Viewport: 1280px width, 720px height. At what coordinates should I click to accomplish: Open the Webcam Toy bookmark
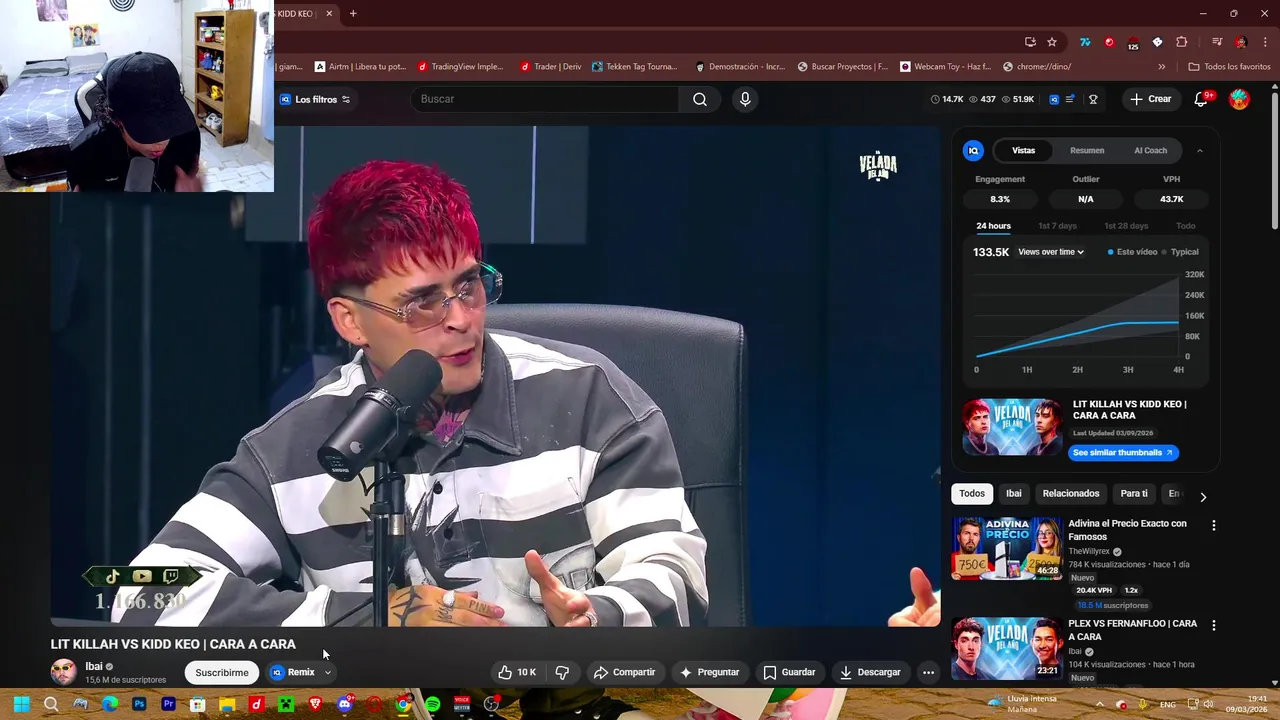[945, 67]
